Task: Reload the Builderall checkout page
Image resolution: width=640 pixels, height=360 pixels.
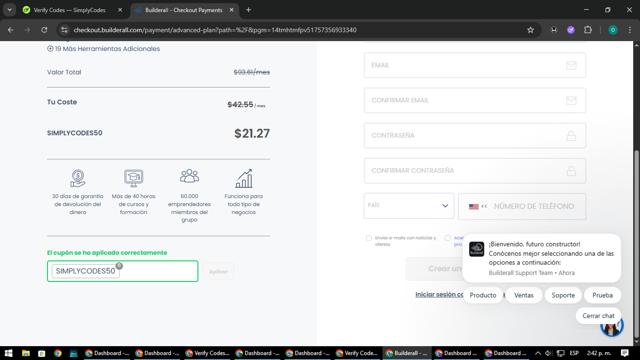Action: coord(44,30)
